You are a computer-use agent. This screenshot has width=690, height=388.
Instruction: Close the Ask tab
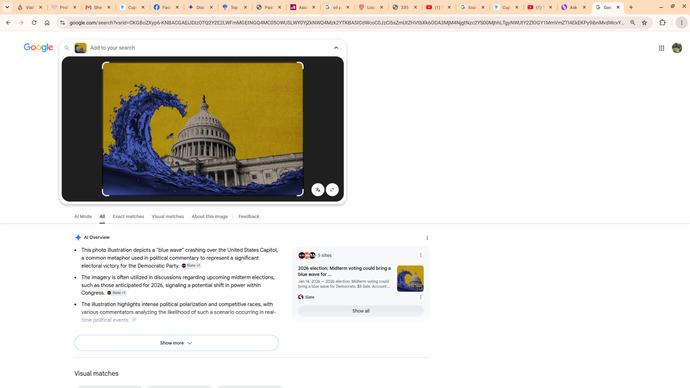(x=584, y=7)
